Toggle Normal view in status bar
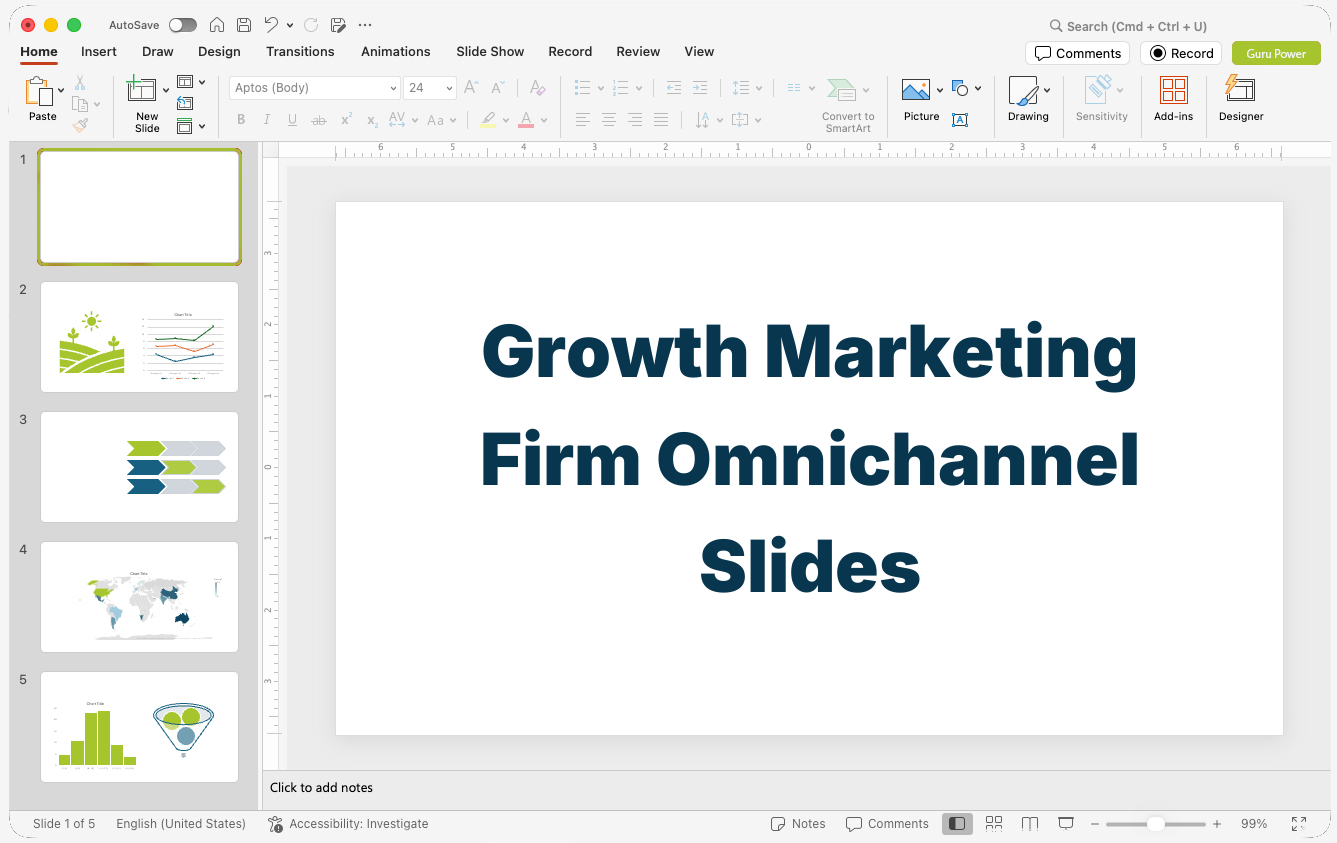1337x843 pixels. (957, 823)
